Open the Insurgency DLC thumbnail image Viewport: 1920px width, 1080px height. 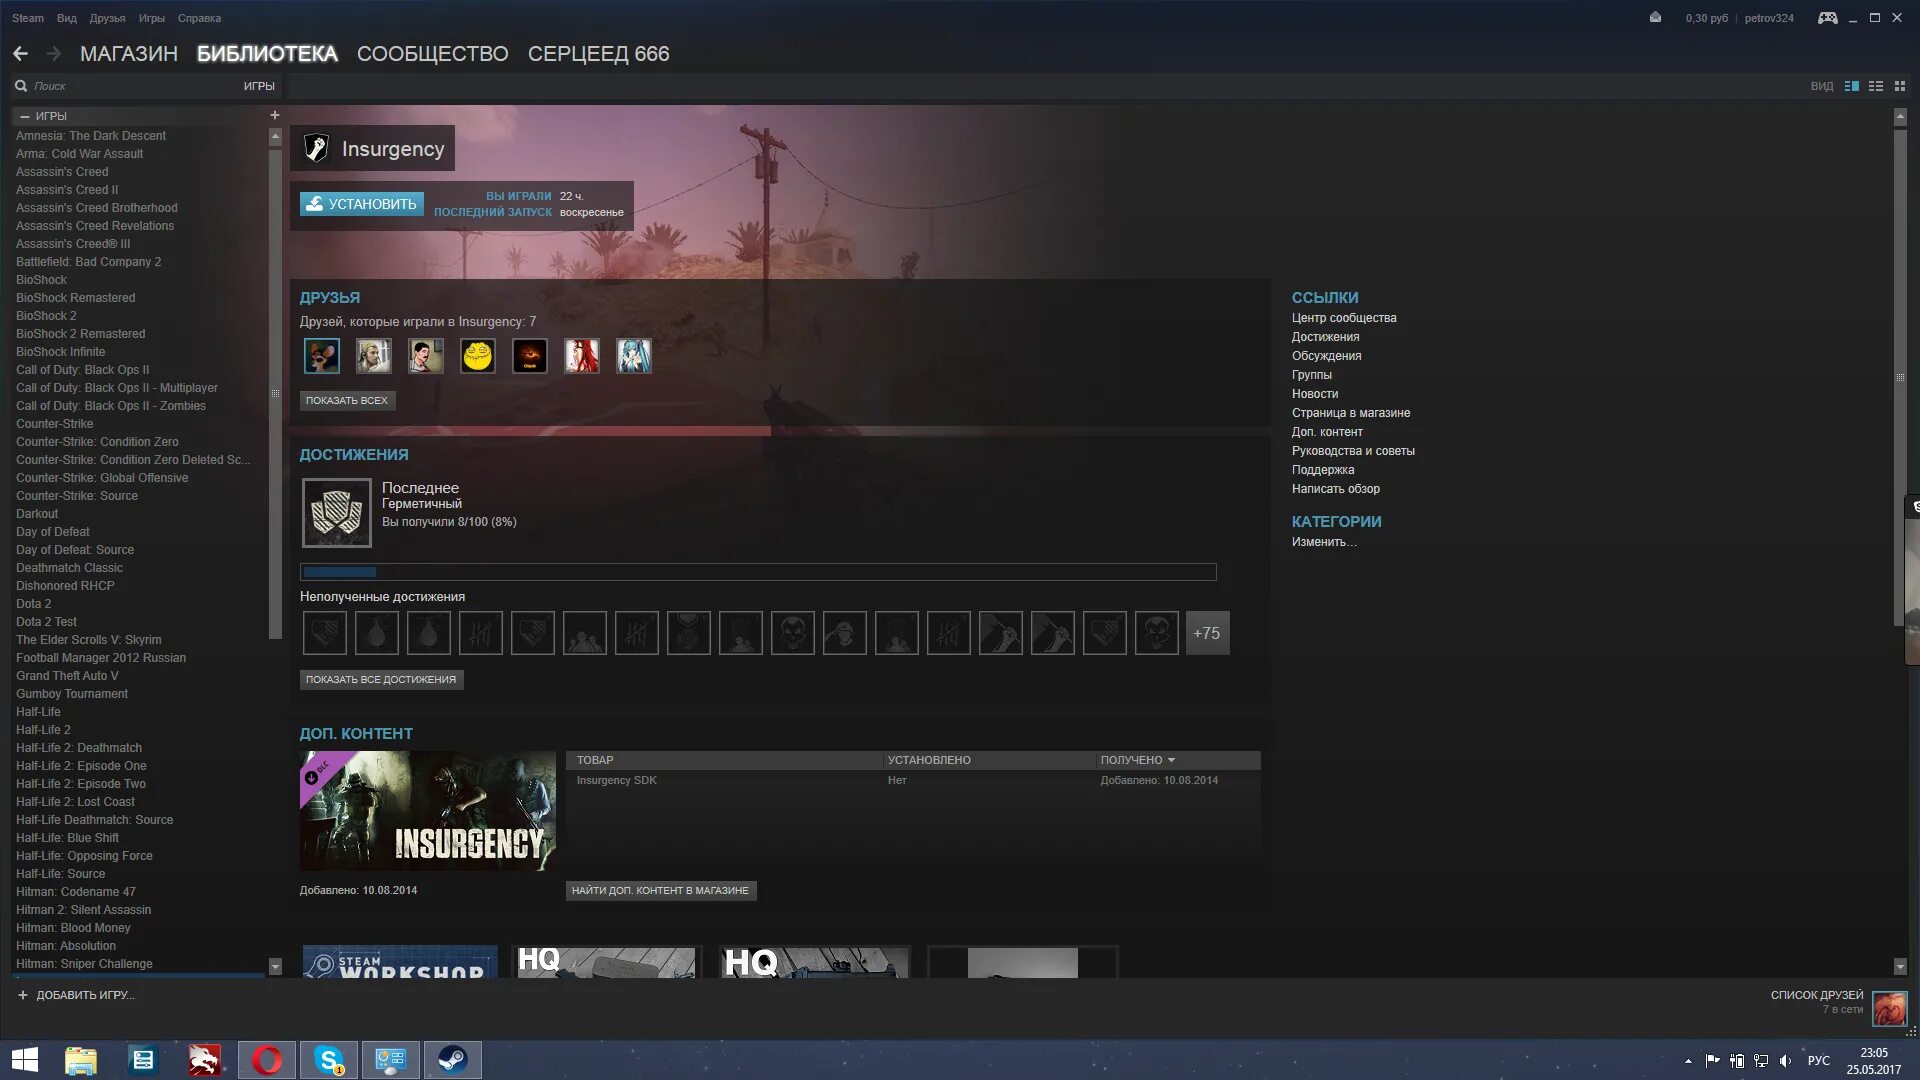pyautogui.click(x=428, y=811)
